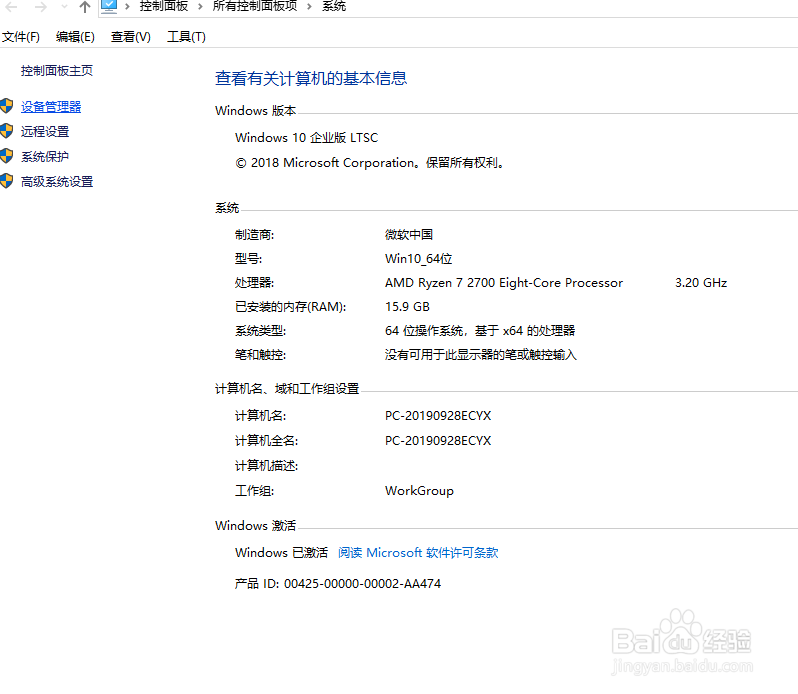Open the 文件(F) menu

(x=21, y=37)
